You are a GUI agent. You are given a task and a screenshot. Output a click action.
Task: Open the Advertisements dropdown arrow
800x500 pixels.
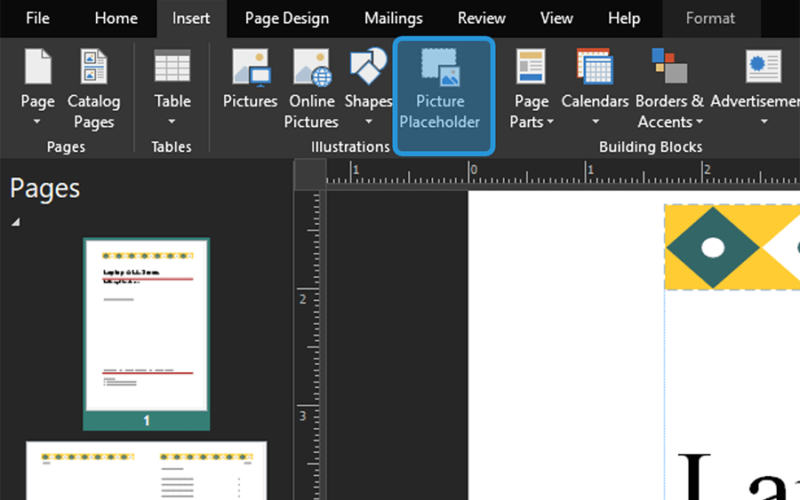coord(764,121)
